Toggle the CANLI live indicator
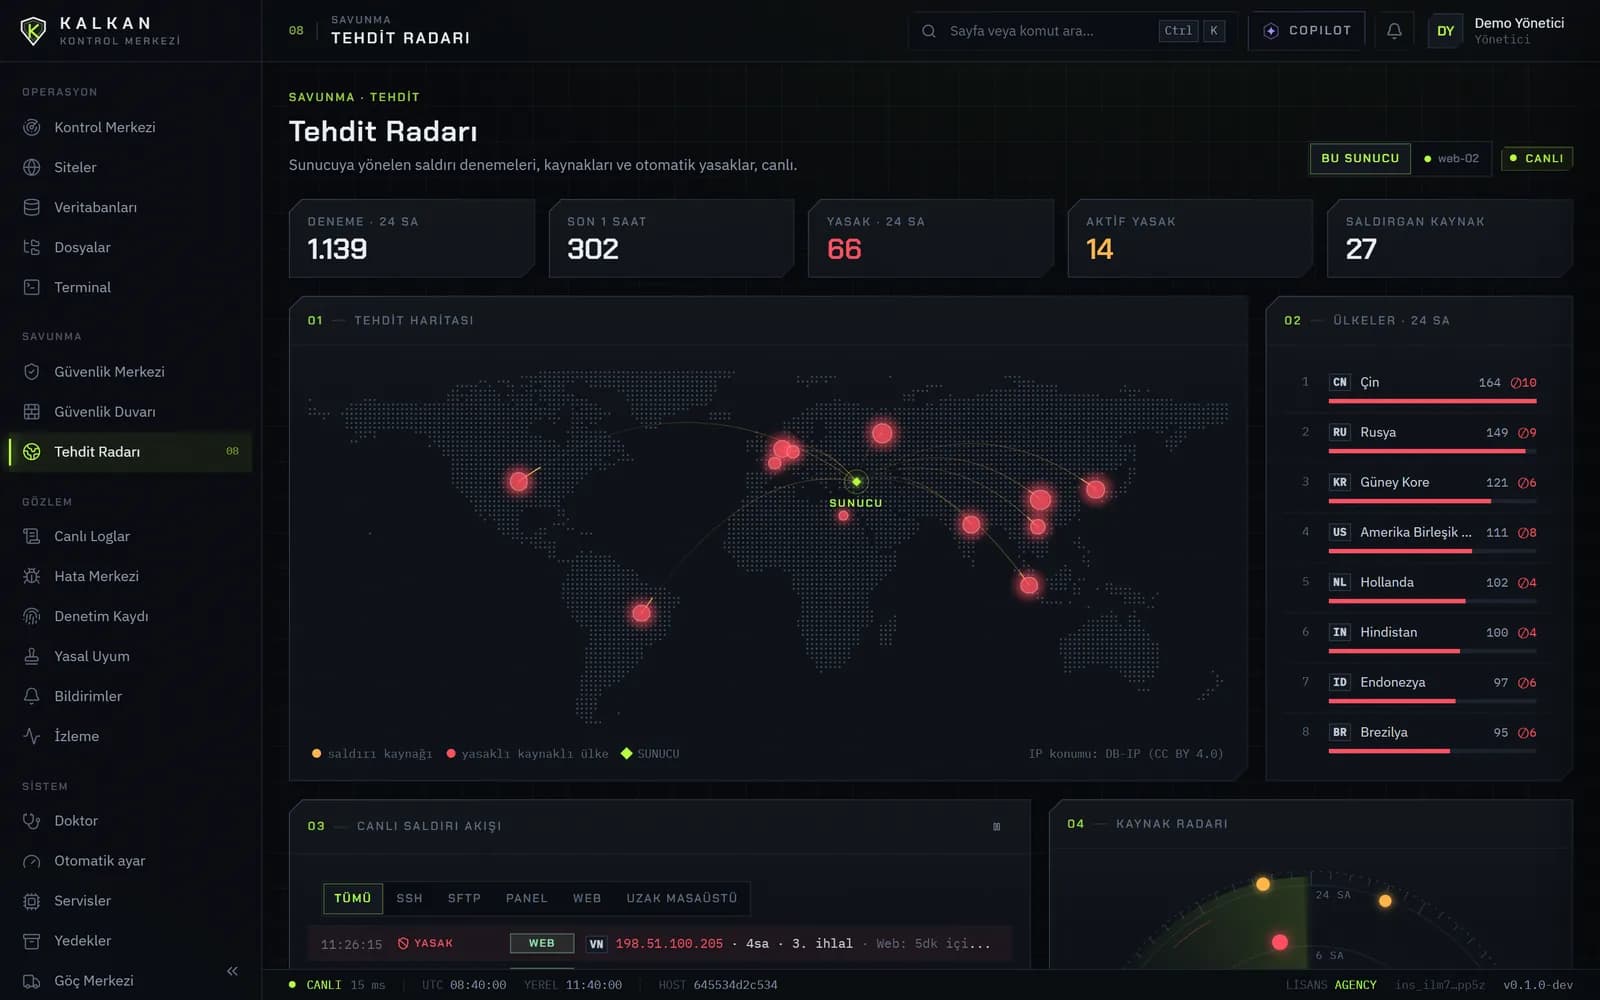This screenshot has height=1000, width=1600. (x=1537, y=158)
